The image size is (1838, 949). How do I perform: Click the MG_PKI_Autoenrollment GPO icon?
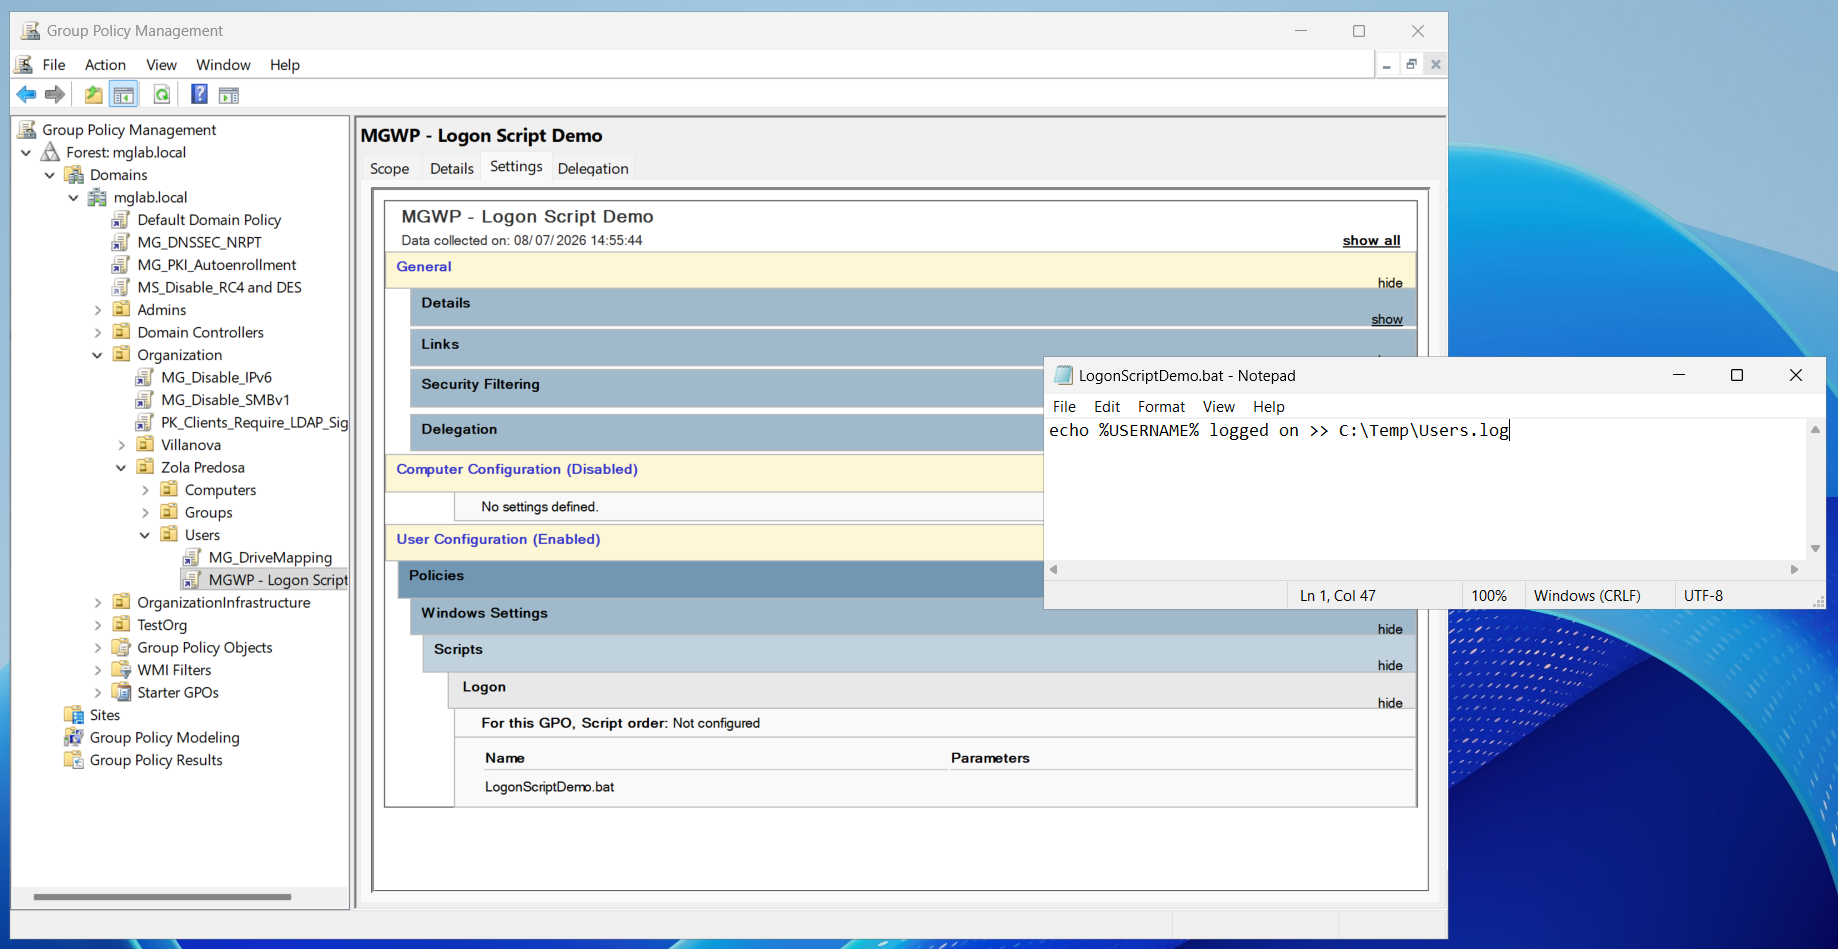click(x=121, y=265)
